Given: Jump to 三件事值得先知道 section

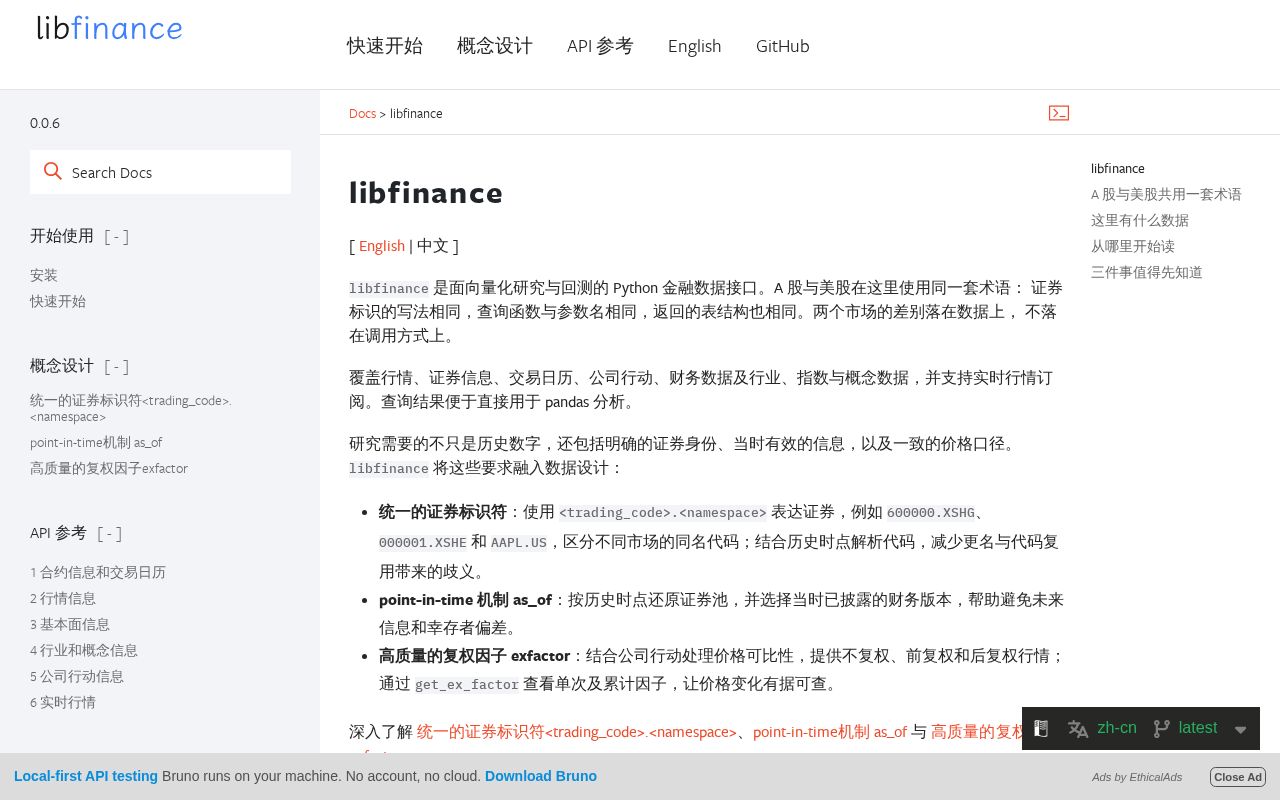Looking at the screenshot, I should pyautogui.click(x=1147, y=272).
